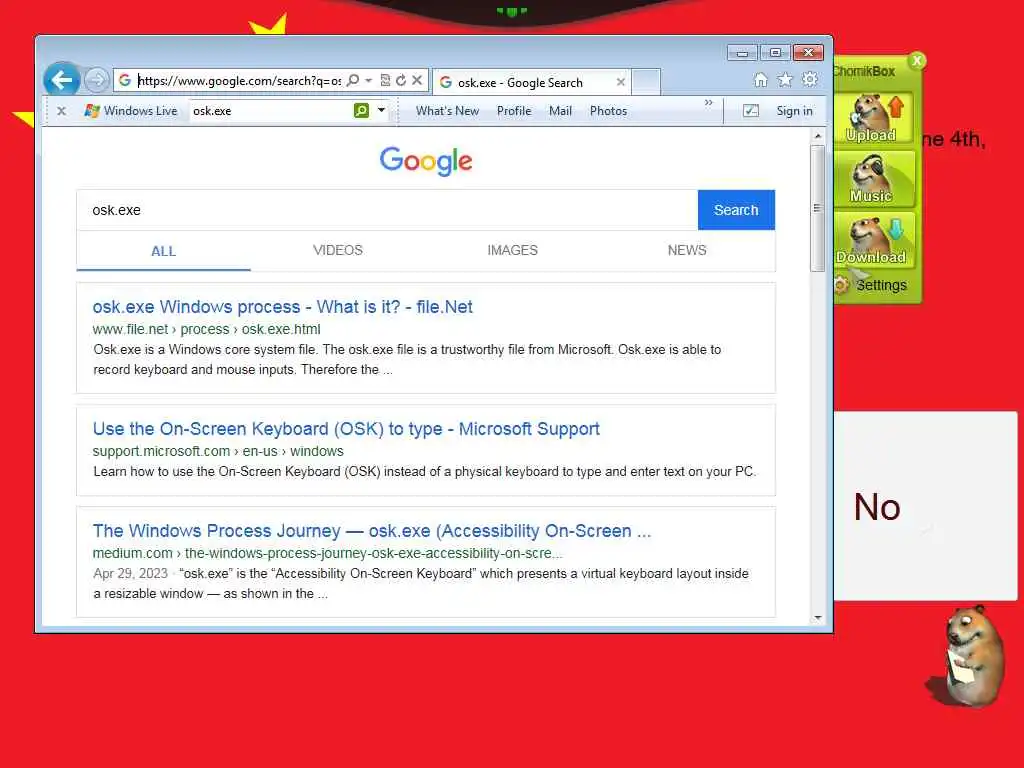Click the Google search query field

coord(387,210)
